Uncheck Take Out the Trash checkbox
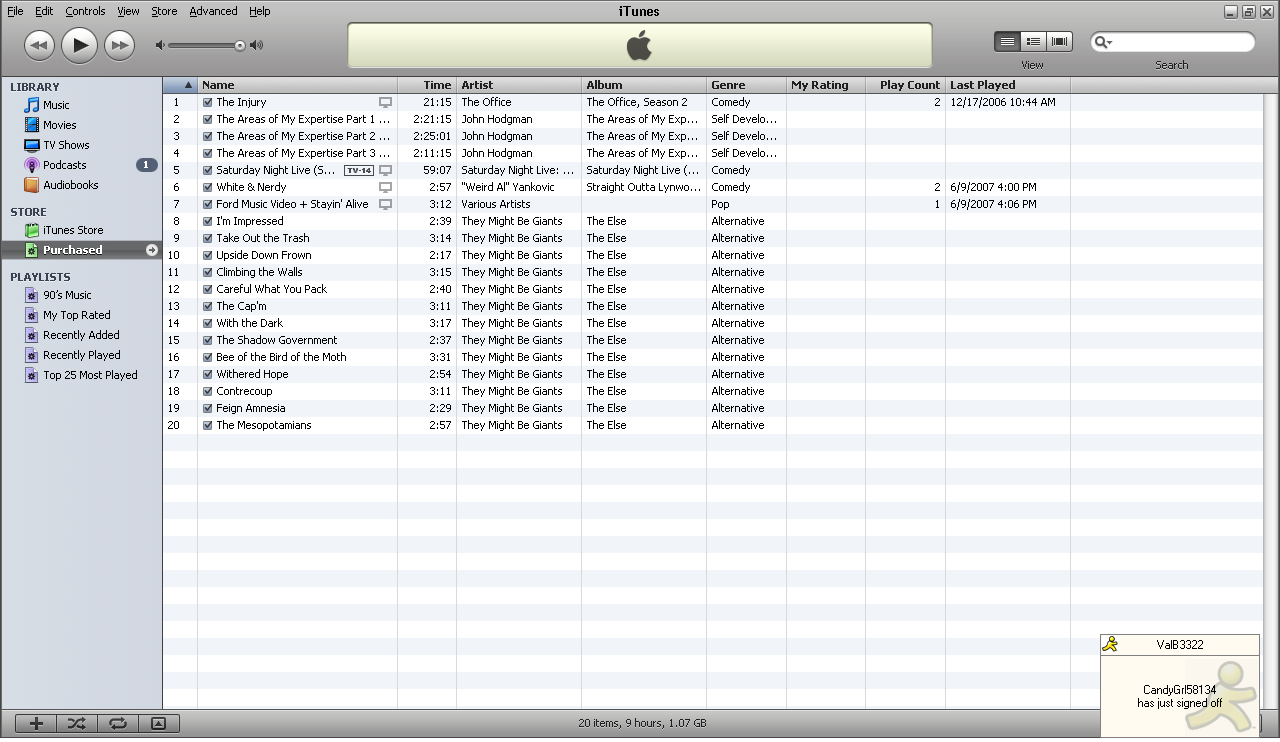The height and width of the screenshot is (742, 1280). (x=207, y=238)
